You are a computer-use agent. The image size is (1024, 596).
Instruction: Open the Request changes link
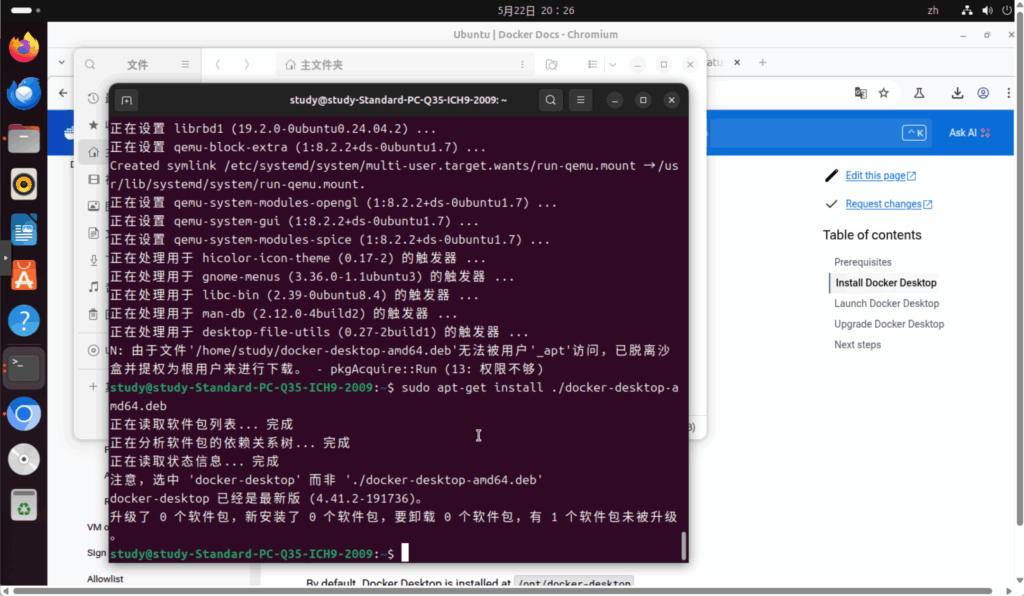click(x=888, y=204)
